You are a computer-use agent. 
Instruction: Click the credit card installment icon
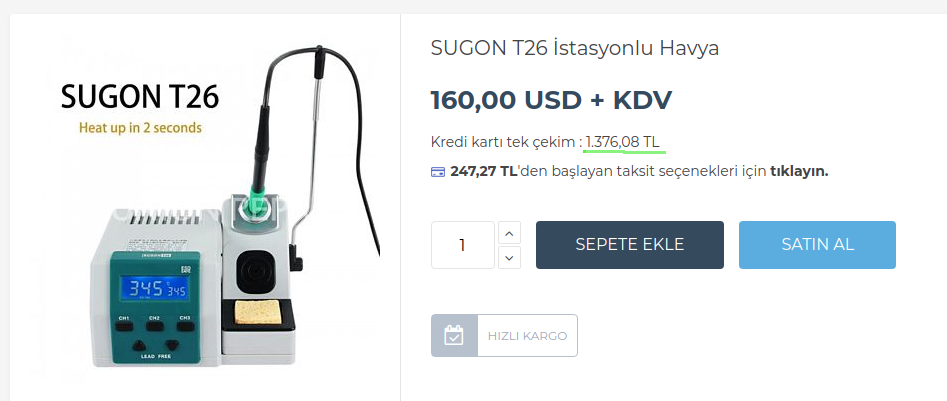click(438, 172)
